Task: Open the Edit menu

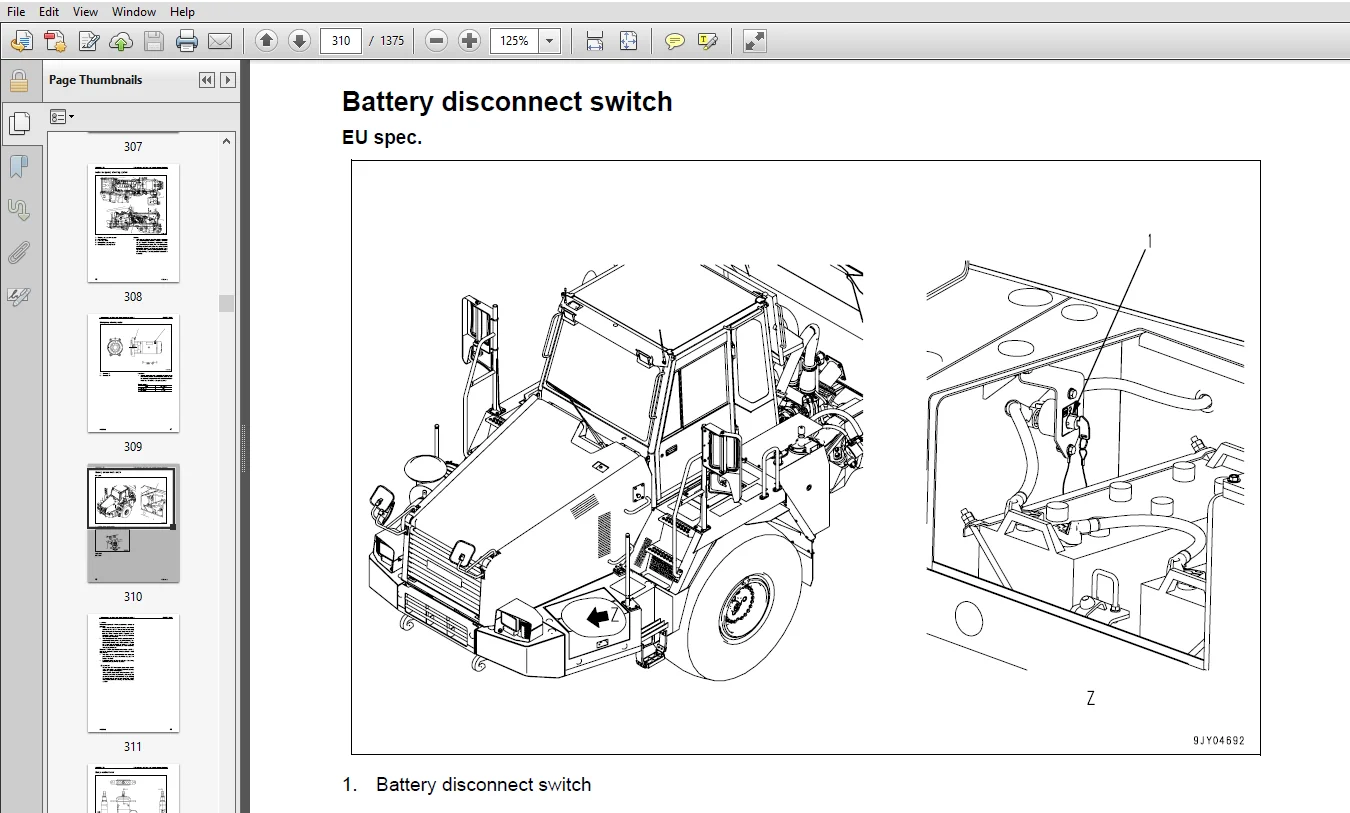Action: point(49,12)
